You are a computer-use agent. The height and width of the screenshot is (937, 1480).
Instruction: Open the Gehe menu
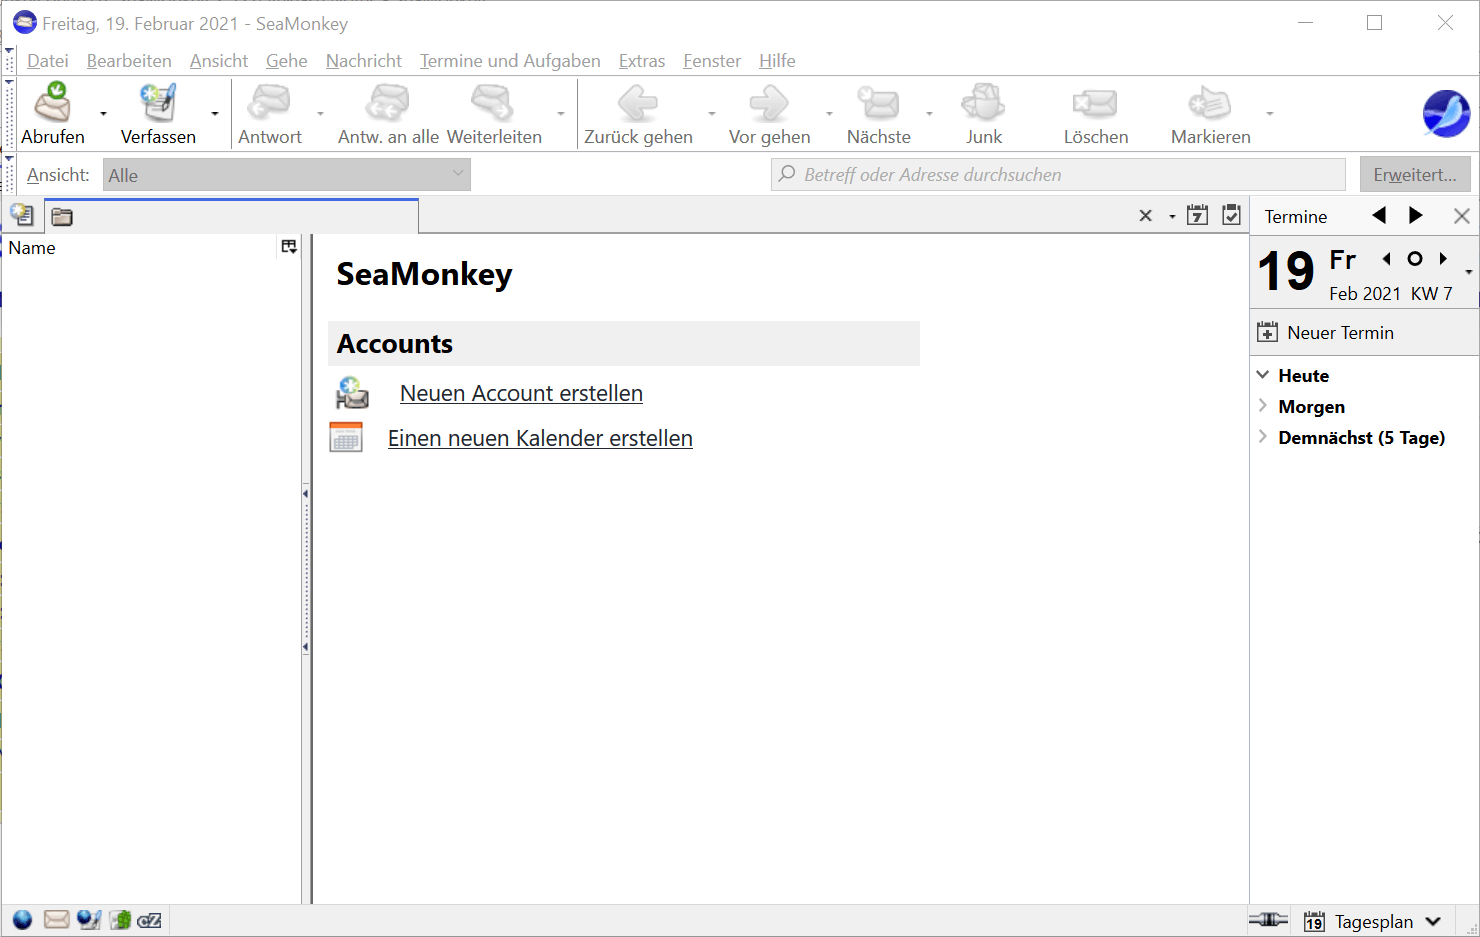(x=287, y=61)
